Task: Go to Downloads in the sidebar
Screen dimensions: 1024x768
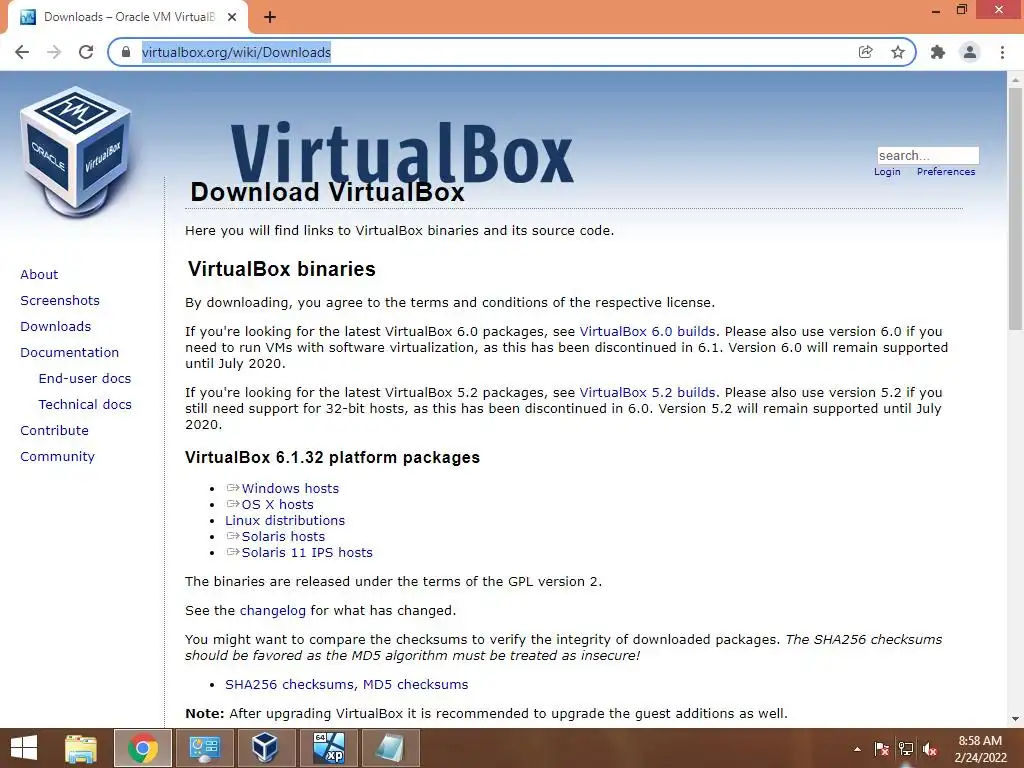Action: click(x=56, y=327)
